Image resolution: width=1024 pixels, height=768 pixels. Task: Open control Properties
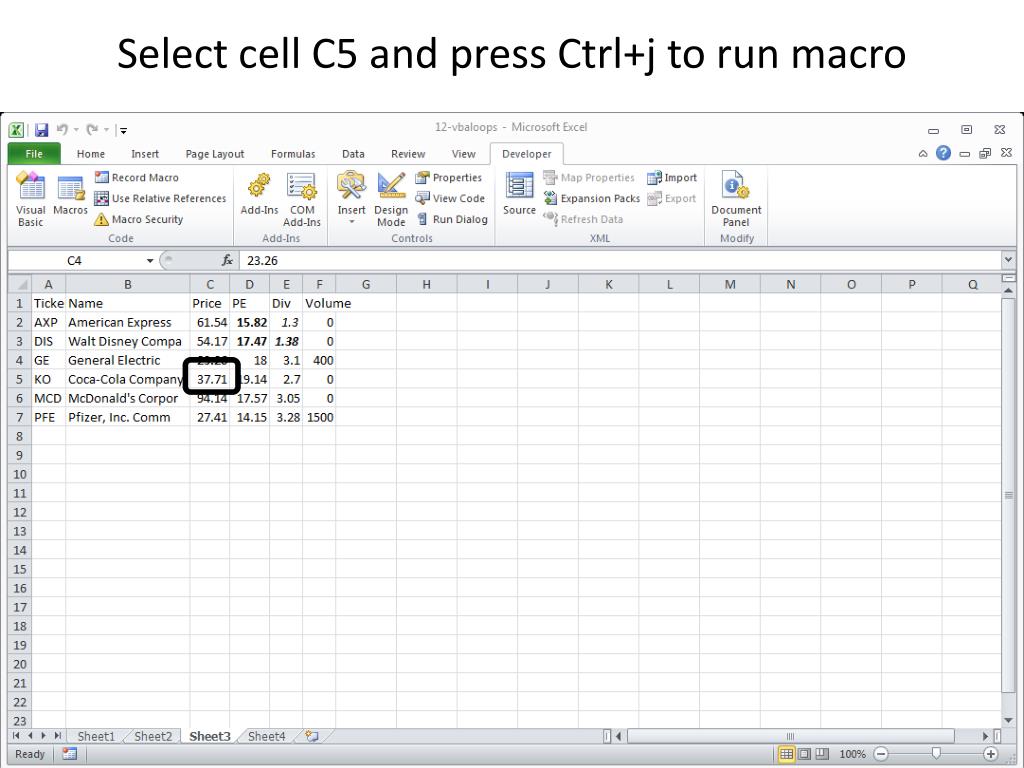pos(449,178)
